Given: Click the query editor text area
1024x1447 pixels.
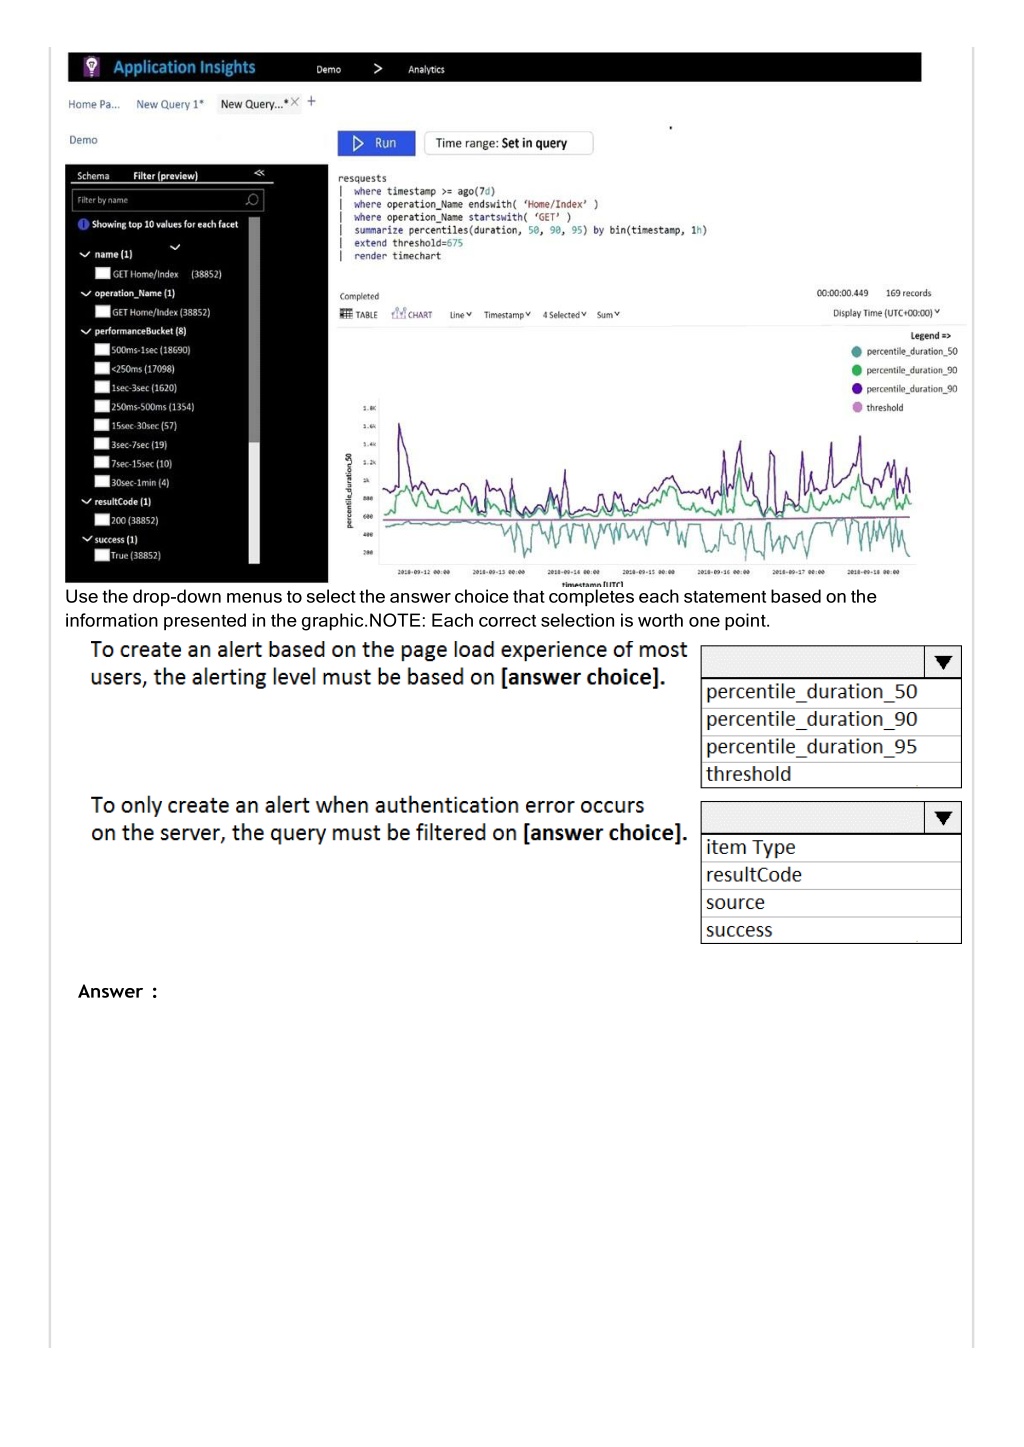Looking at the screenshot, I should [523, 217].
